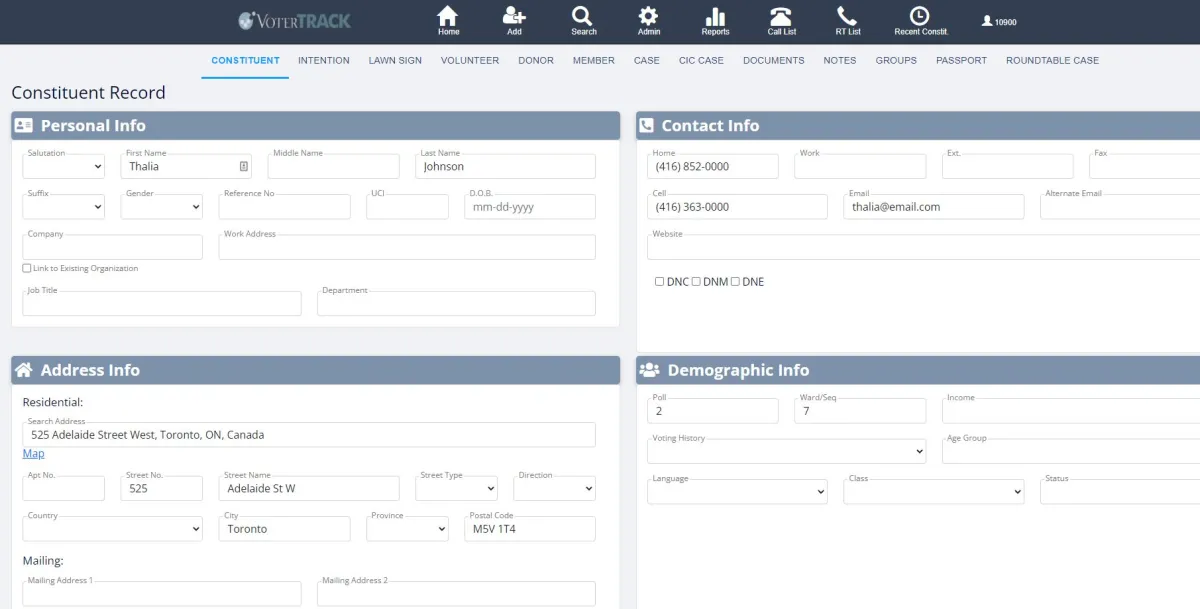1200x609 pixels.
Task: Switch to the Notes tab
Action: click(840, 60)
